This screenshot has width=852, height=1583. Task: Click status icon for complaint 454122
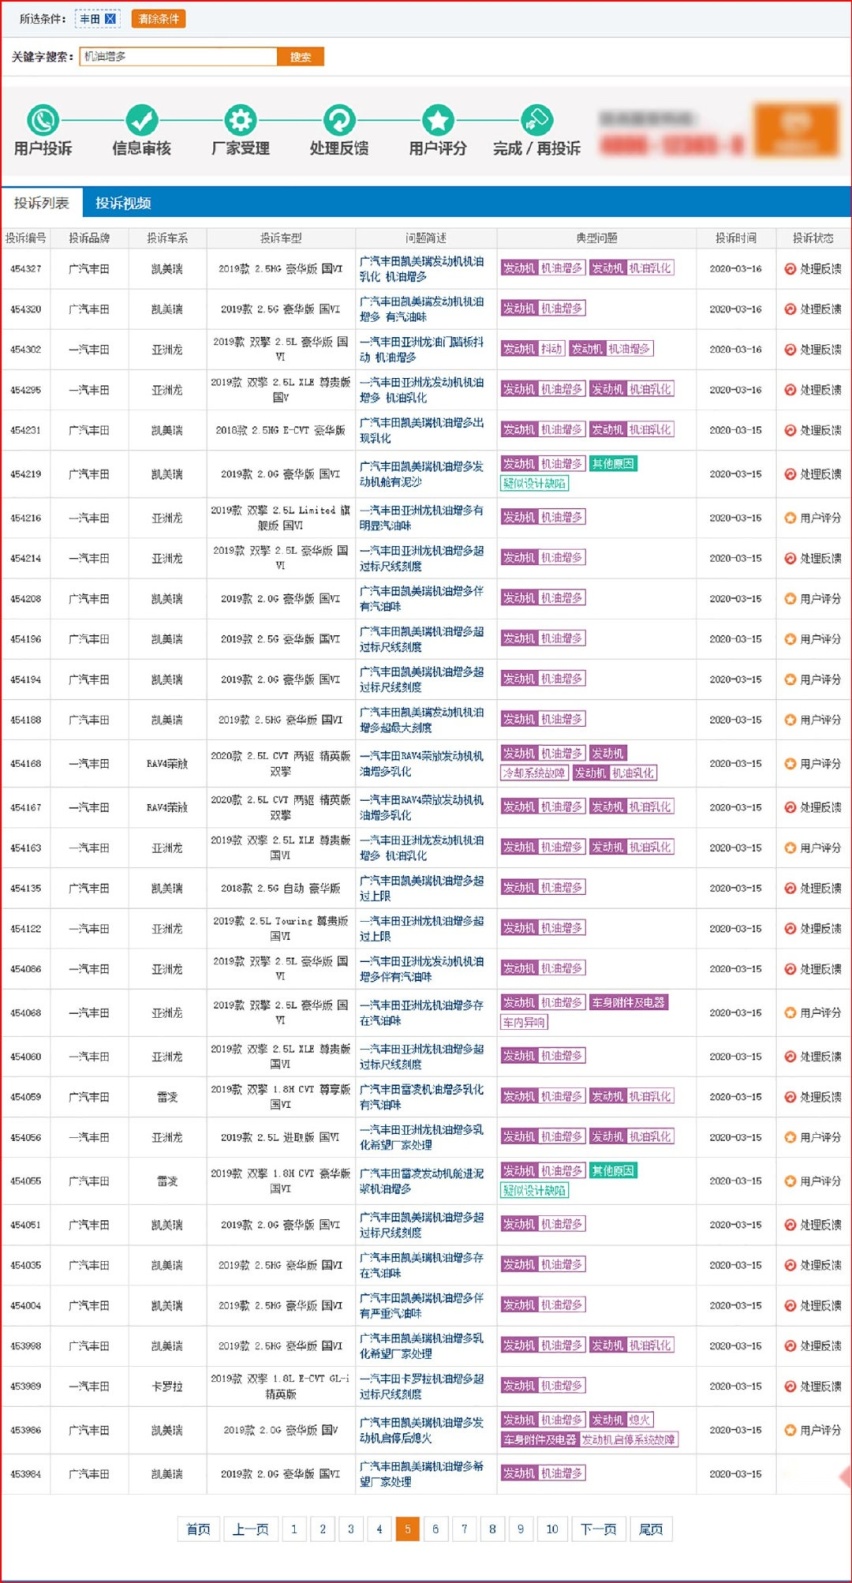[790, 929]
